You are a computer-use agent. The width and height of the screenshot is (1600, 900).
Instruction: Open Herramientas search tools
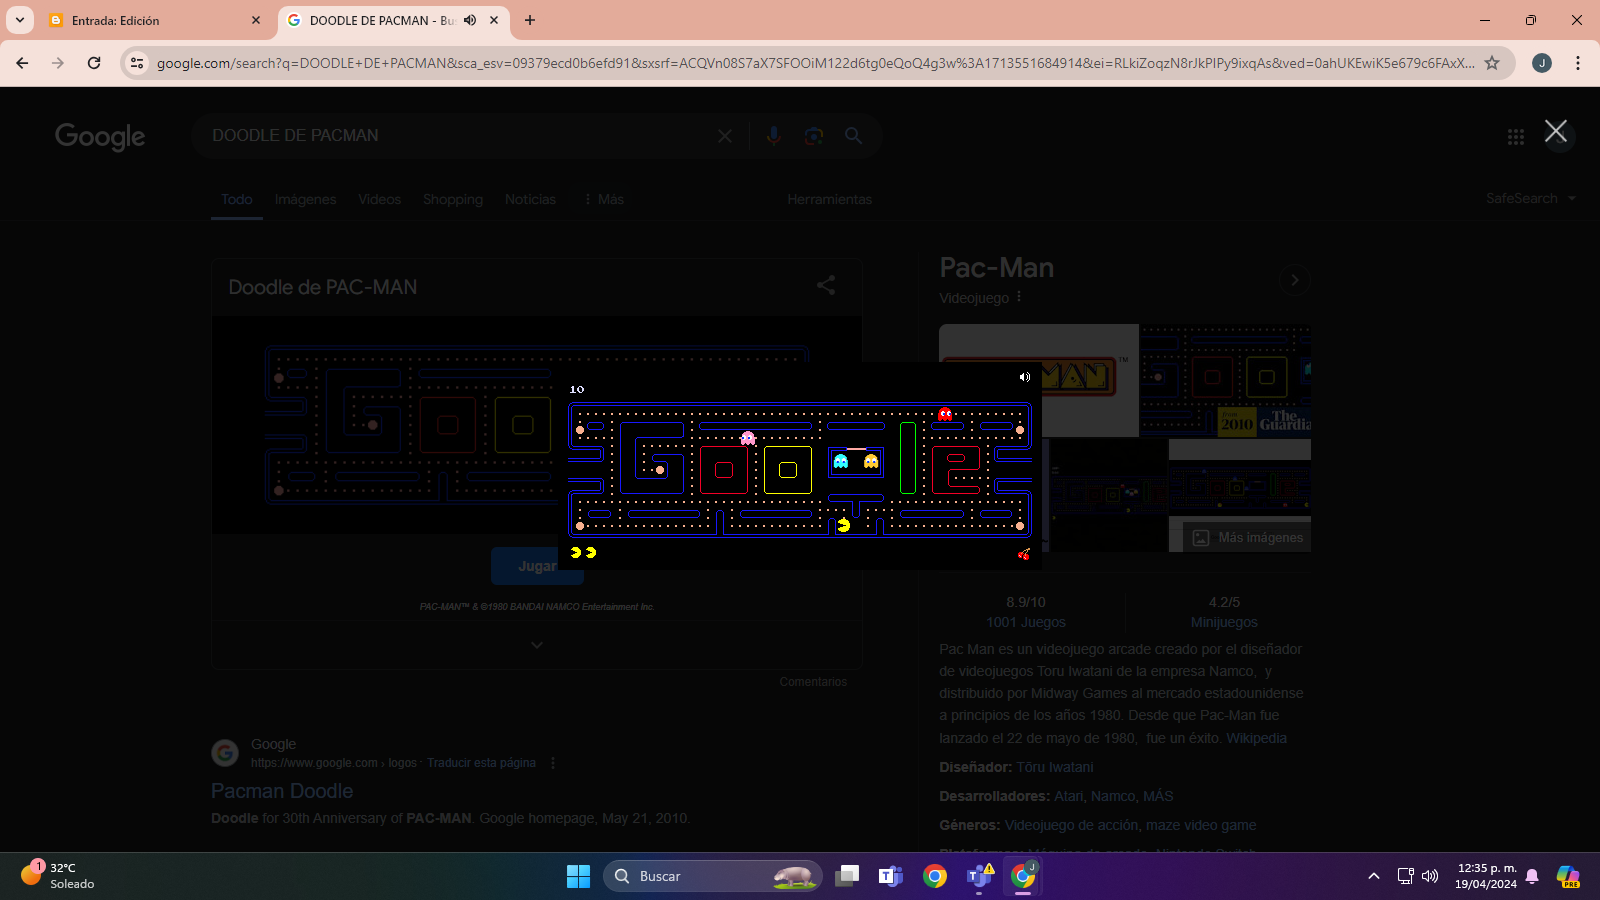(830, 199)
